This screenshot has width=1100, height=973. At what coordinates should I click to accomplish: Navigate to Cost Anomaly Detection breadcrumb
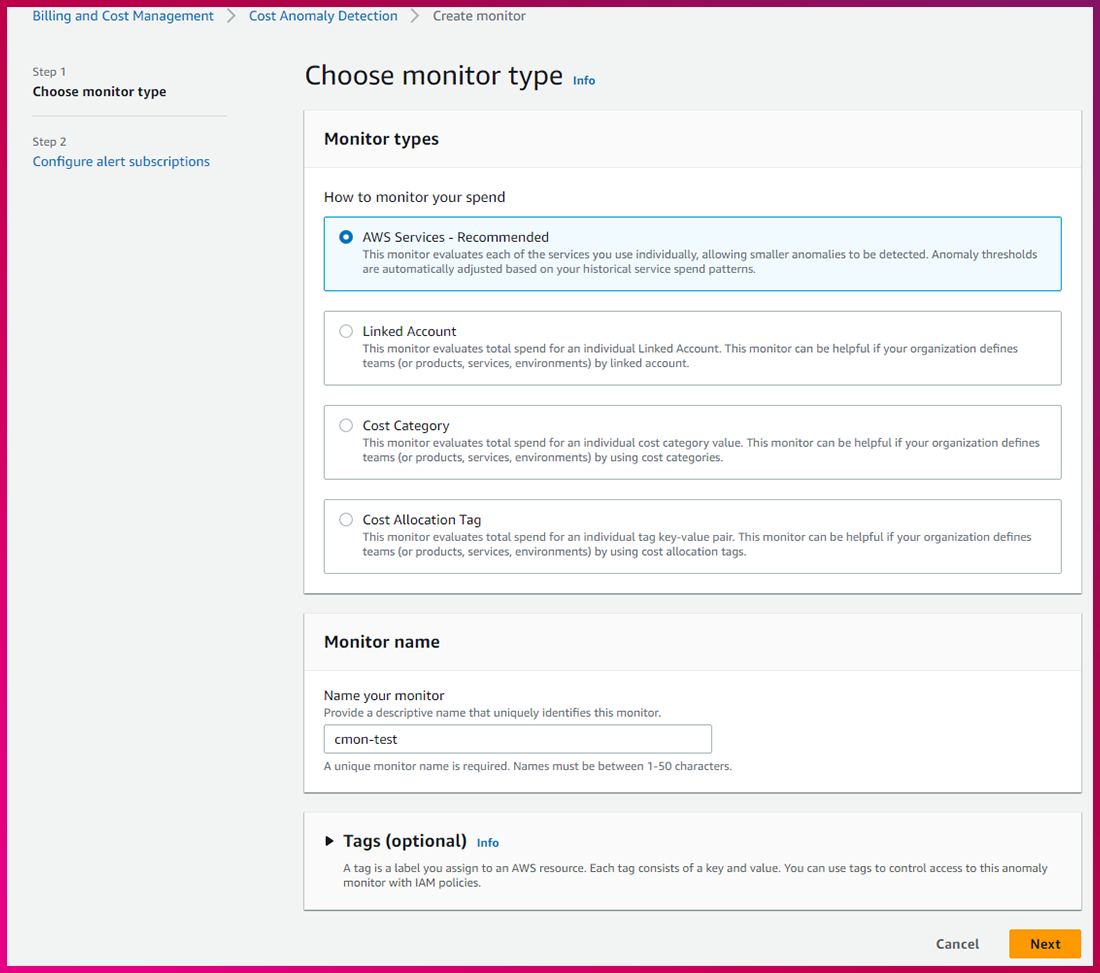pos(323,16)
